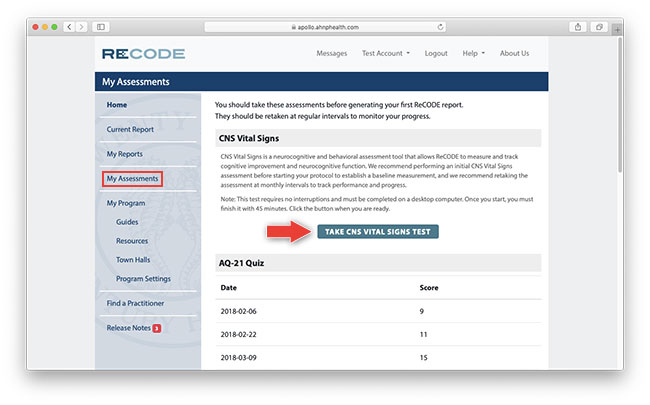Image resolution: width=650 pixels, height=405 pixels.
Task: Select My Assessments in the sidebar
Action: 132,179
